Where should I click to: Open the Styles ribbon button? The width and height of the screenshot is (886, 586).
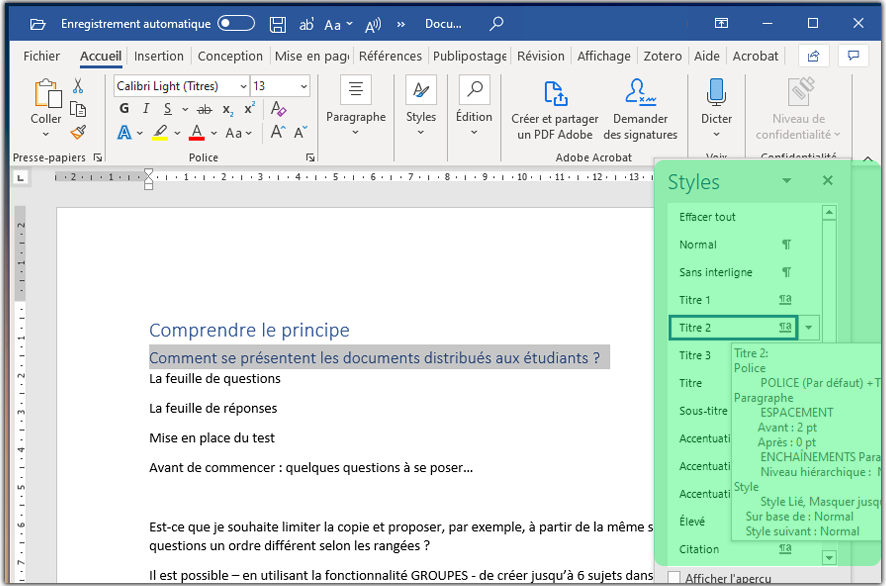[x=421, y=107]
